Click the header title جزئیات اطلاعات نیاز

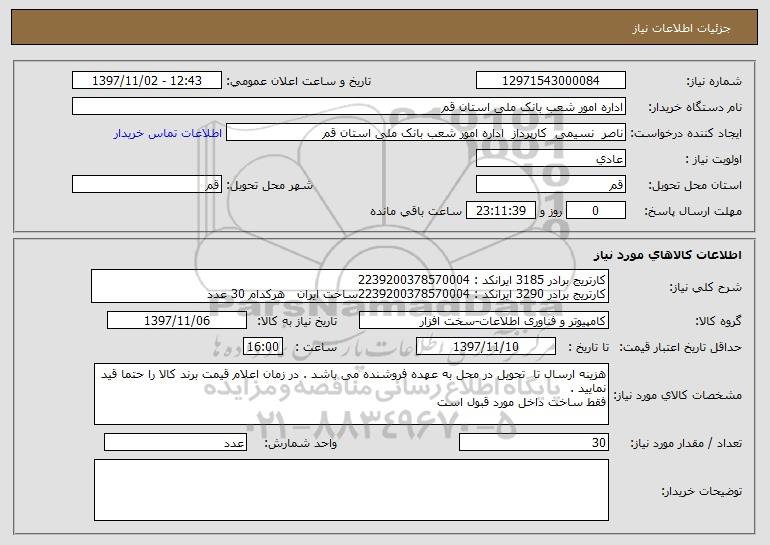681,28
